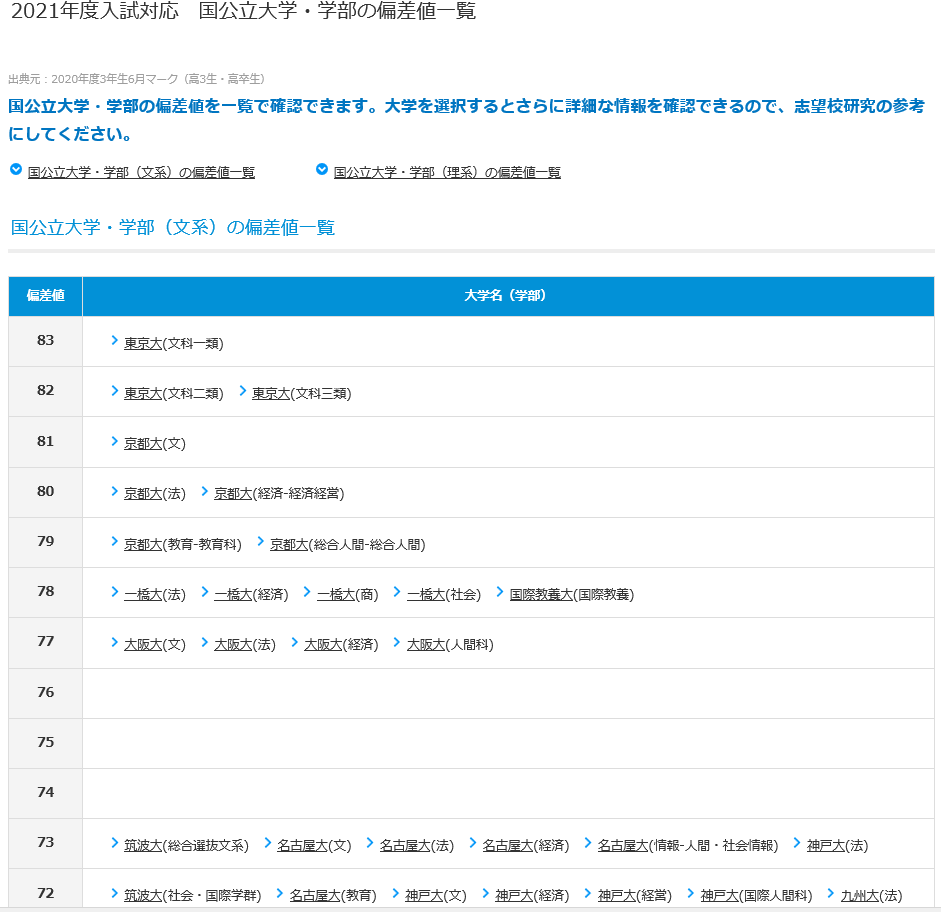The width and height of the screenshot is (941, 912).
Task: Click the 国公立大学・学部（理系）の偏差値一覧 anchor link
Action: pos(447,172)
